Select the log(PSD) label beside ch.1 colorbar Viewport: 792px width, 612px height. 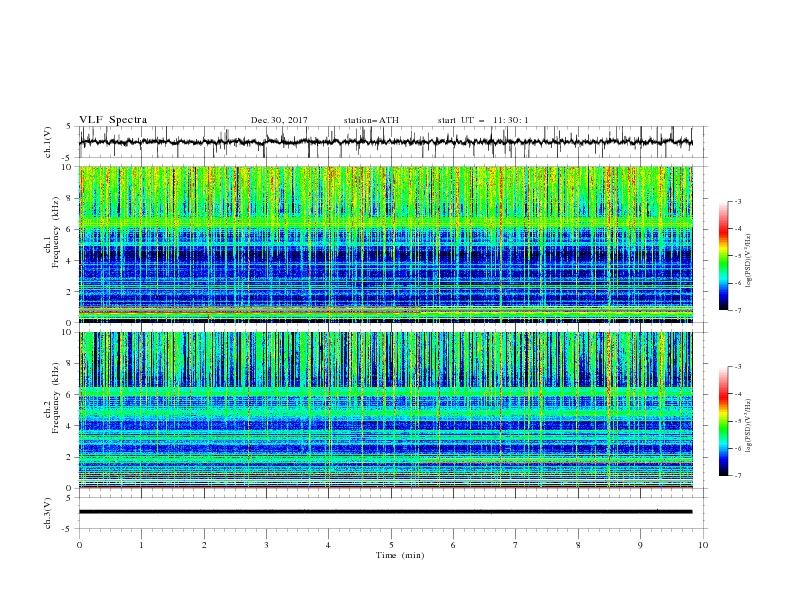coord(748,261)
